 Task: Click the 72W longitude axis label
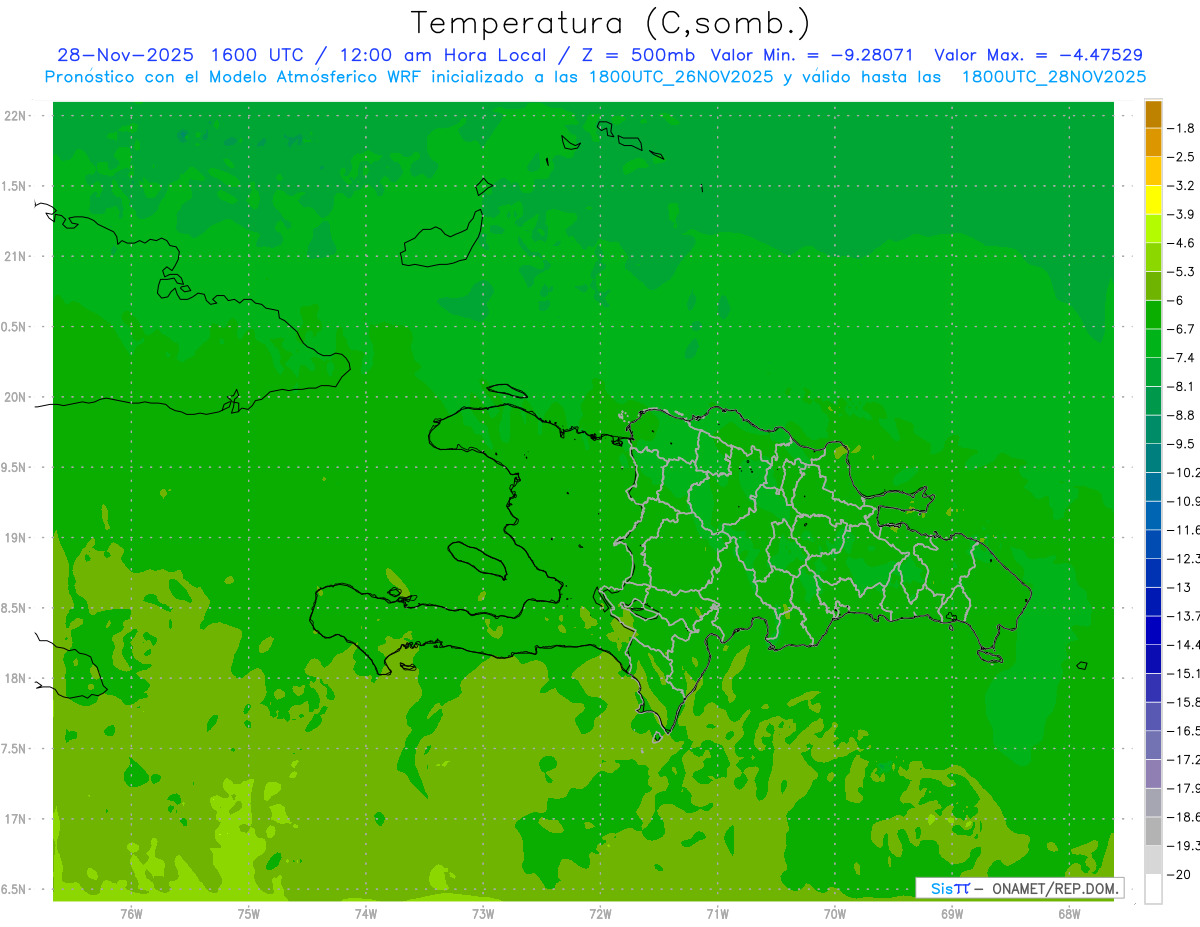tap(600, 913)
